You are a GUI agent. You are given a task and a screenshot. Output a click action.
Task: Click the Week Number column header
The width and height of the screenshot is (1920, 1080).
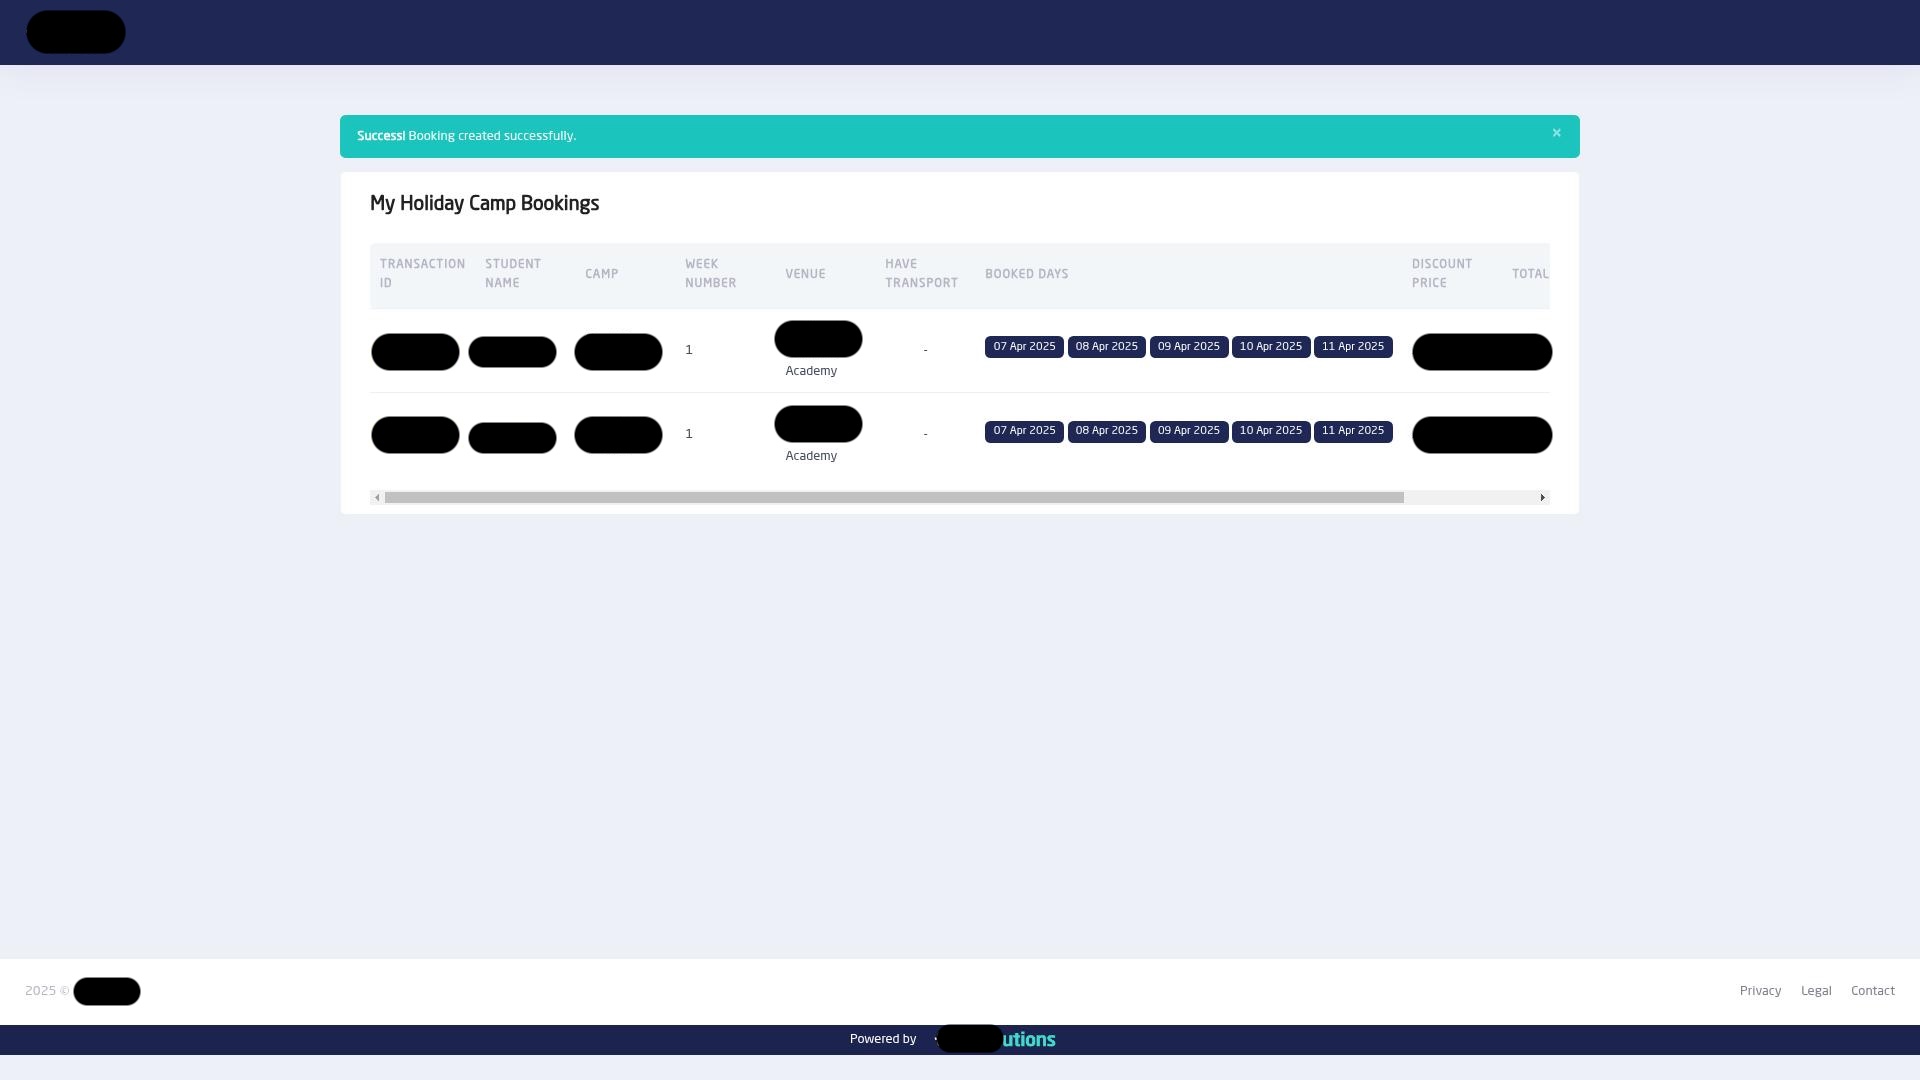[x=710, y=274]
